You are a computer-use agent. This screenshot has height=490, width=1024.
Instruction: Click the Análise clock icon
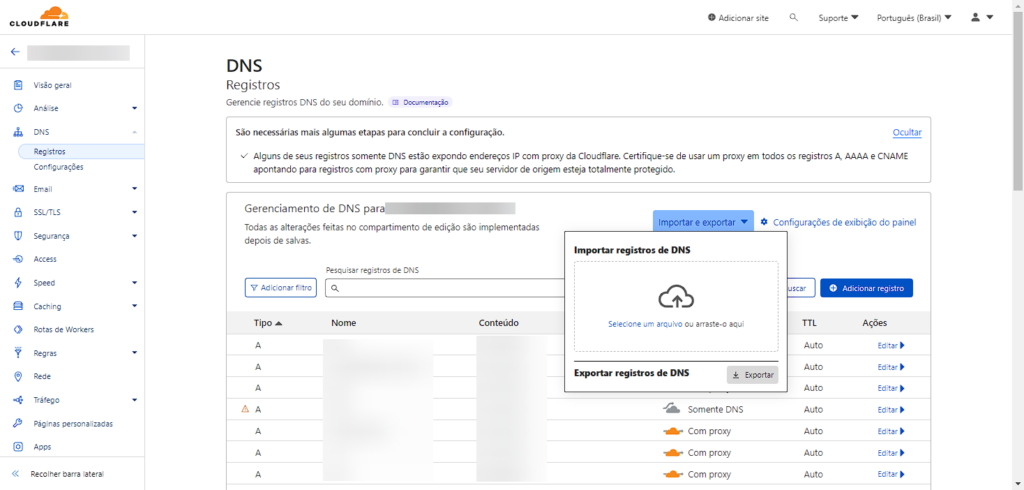click(x=18, y=108)
